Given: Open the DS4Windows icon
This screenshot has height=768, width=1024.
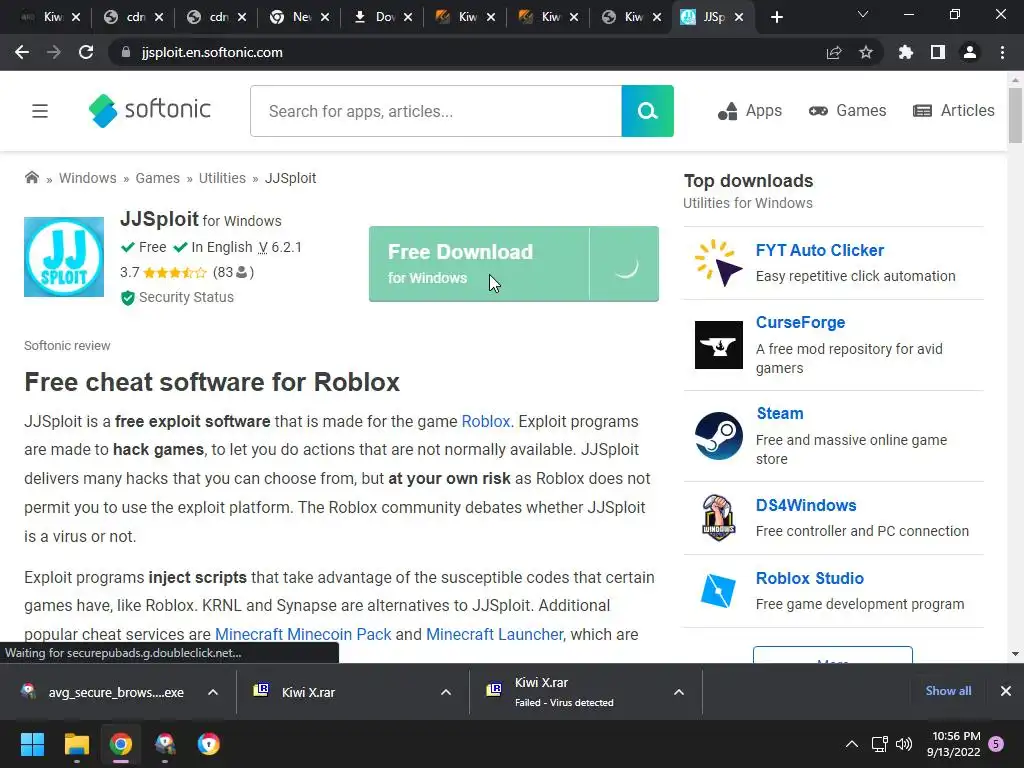Looking at the screenshot, I should click(x=718, y=518).
